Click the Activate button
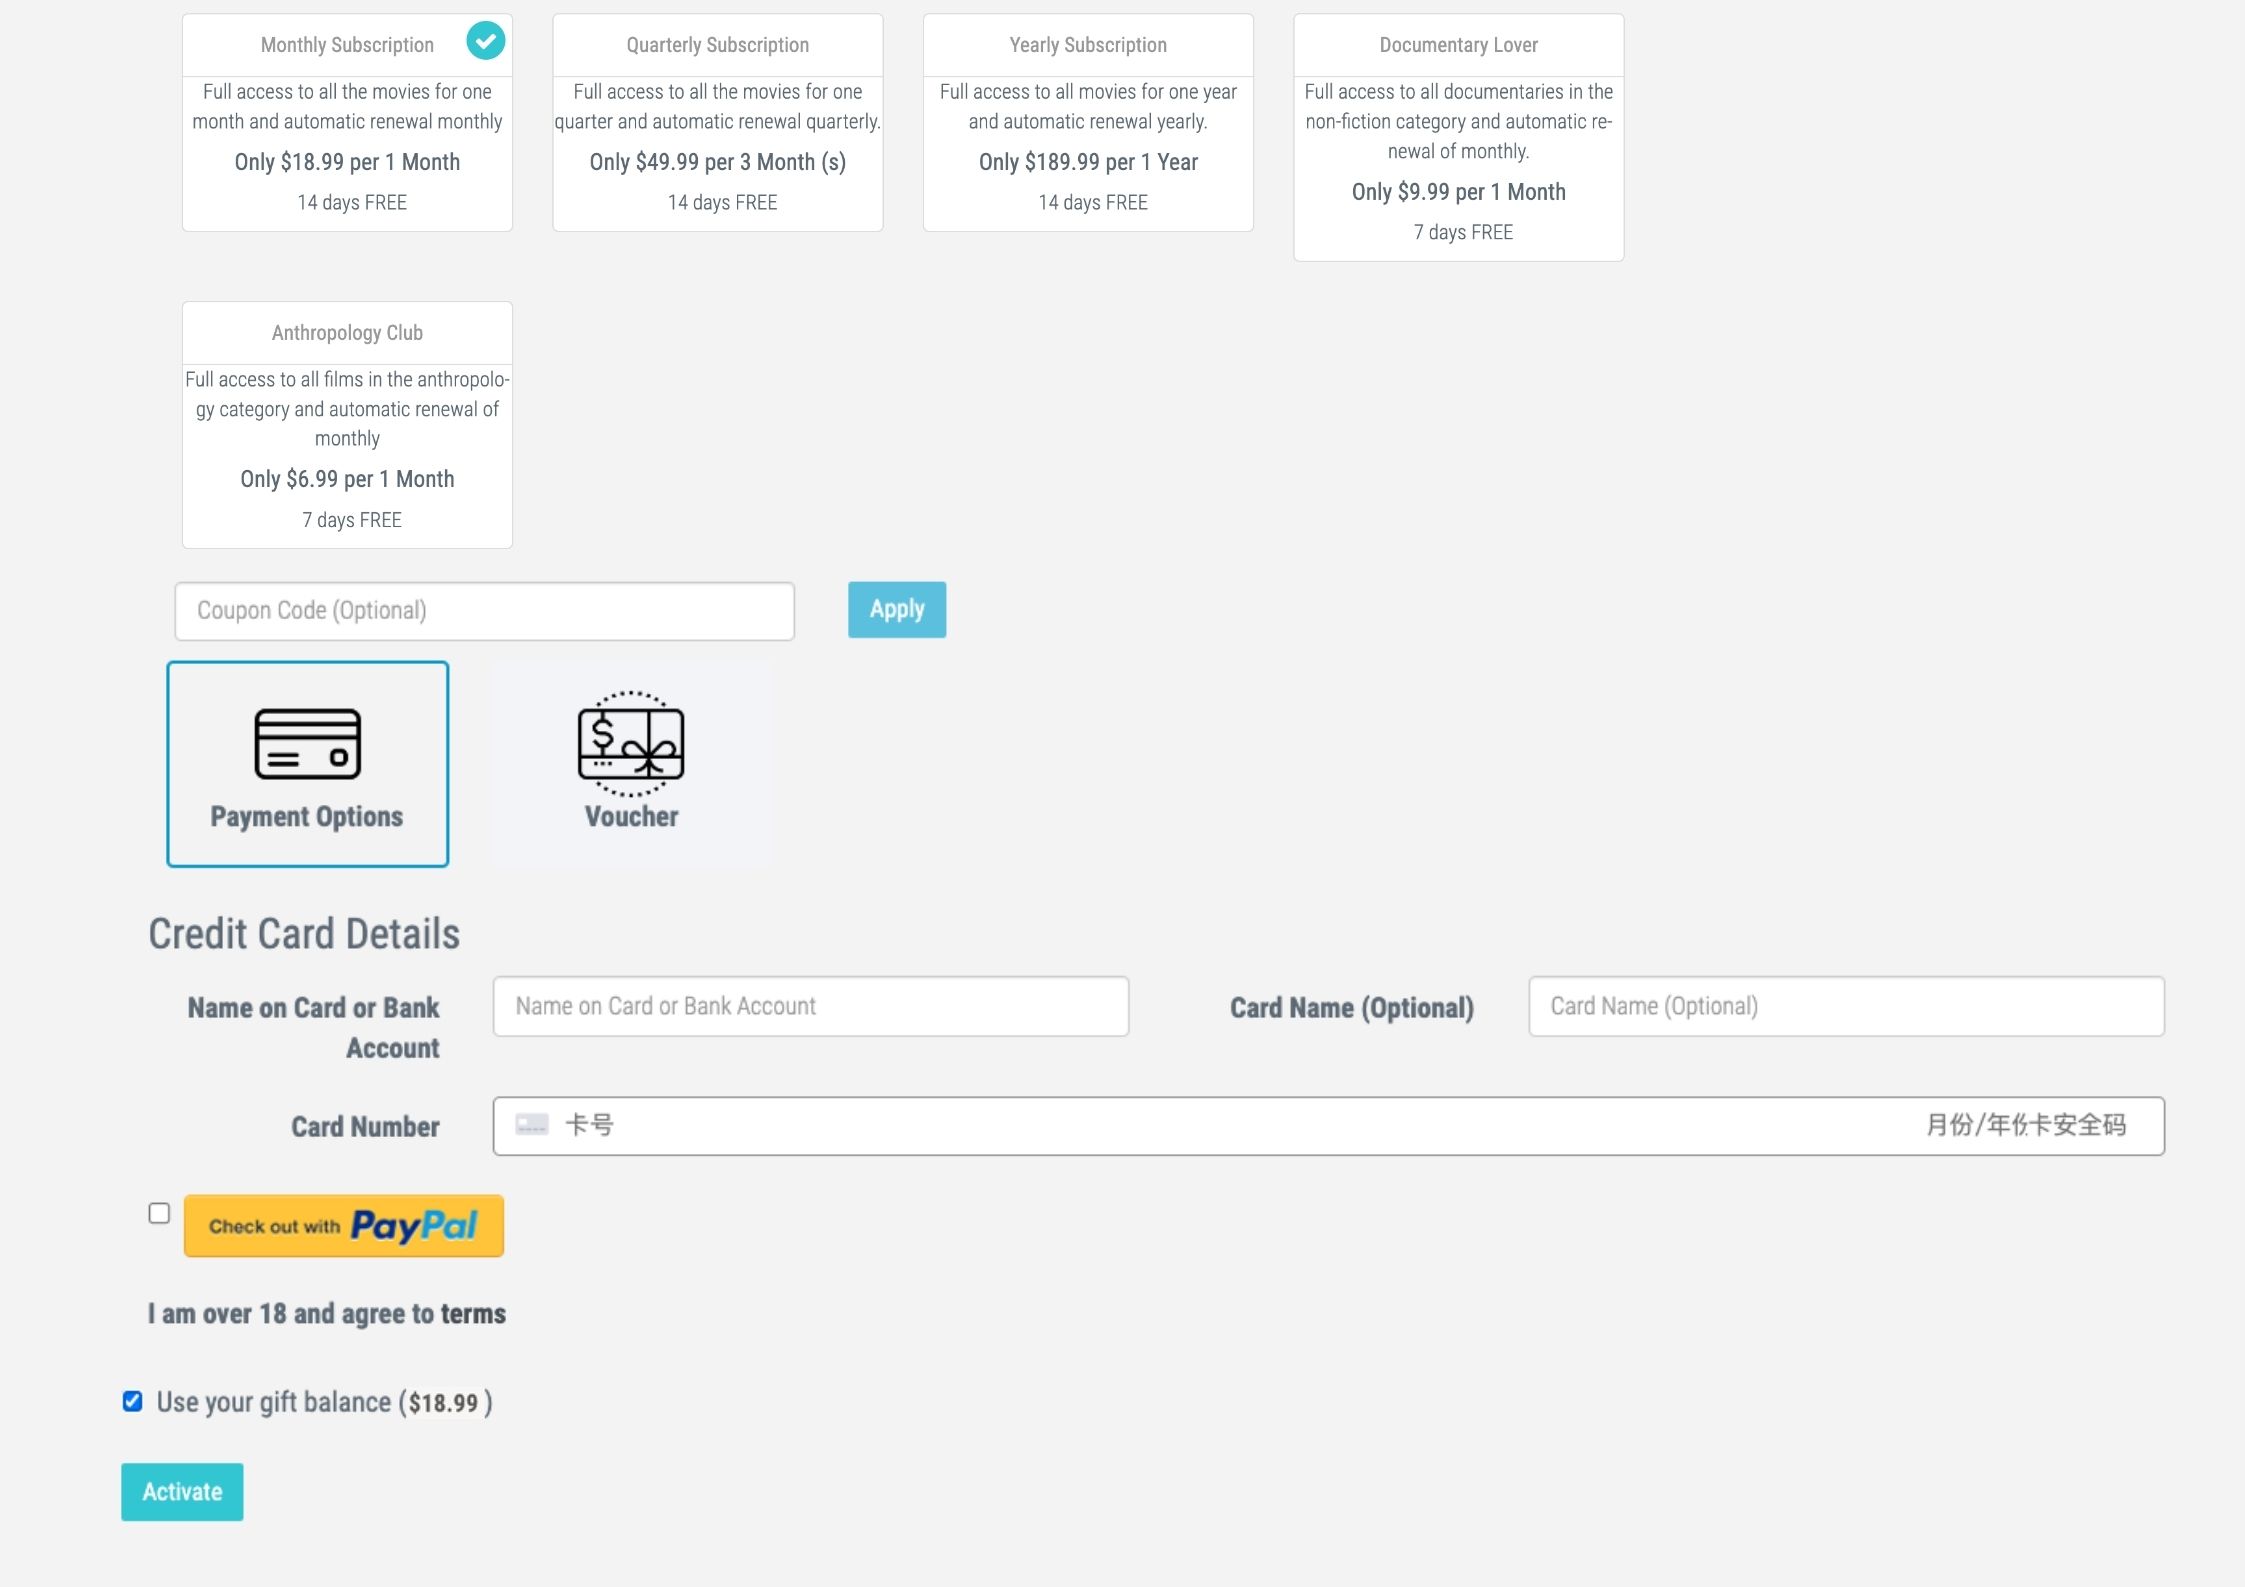Image resolution: width=2245 pixels, height=1587 pixels. tap(182, 1491)
